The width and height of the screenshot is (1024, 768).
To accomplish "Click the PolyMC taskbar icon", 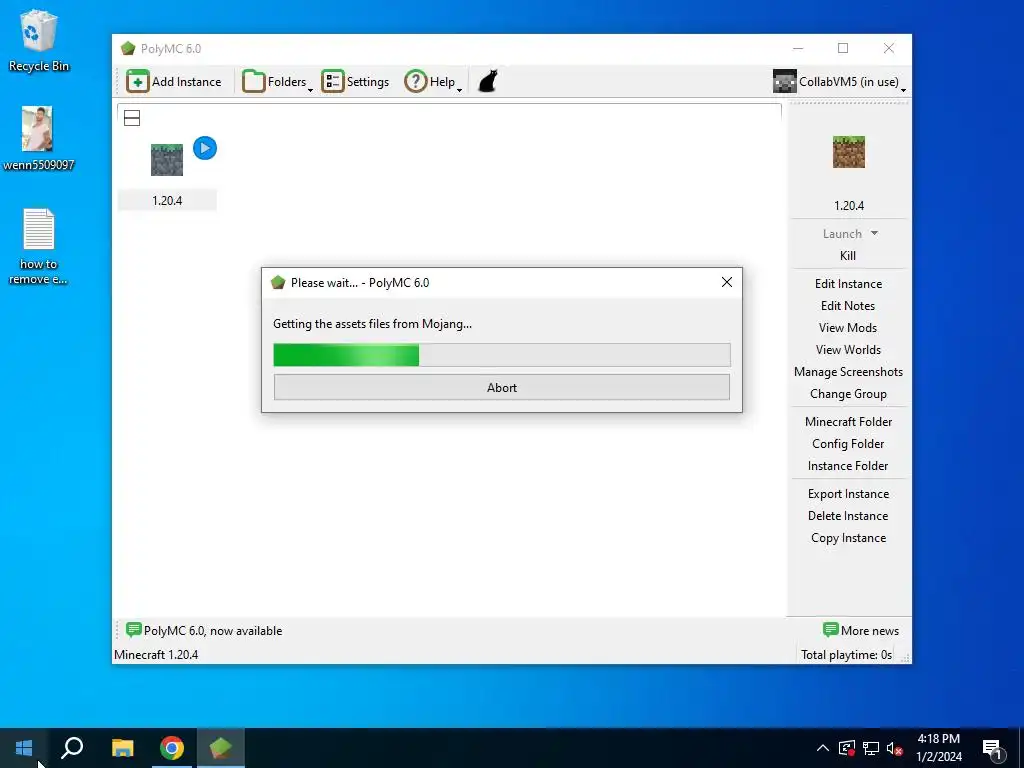I will 221,748.
